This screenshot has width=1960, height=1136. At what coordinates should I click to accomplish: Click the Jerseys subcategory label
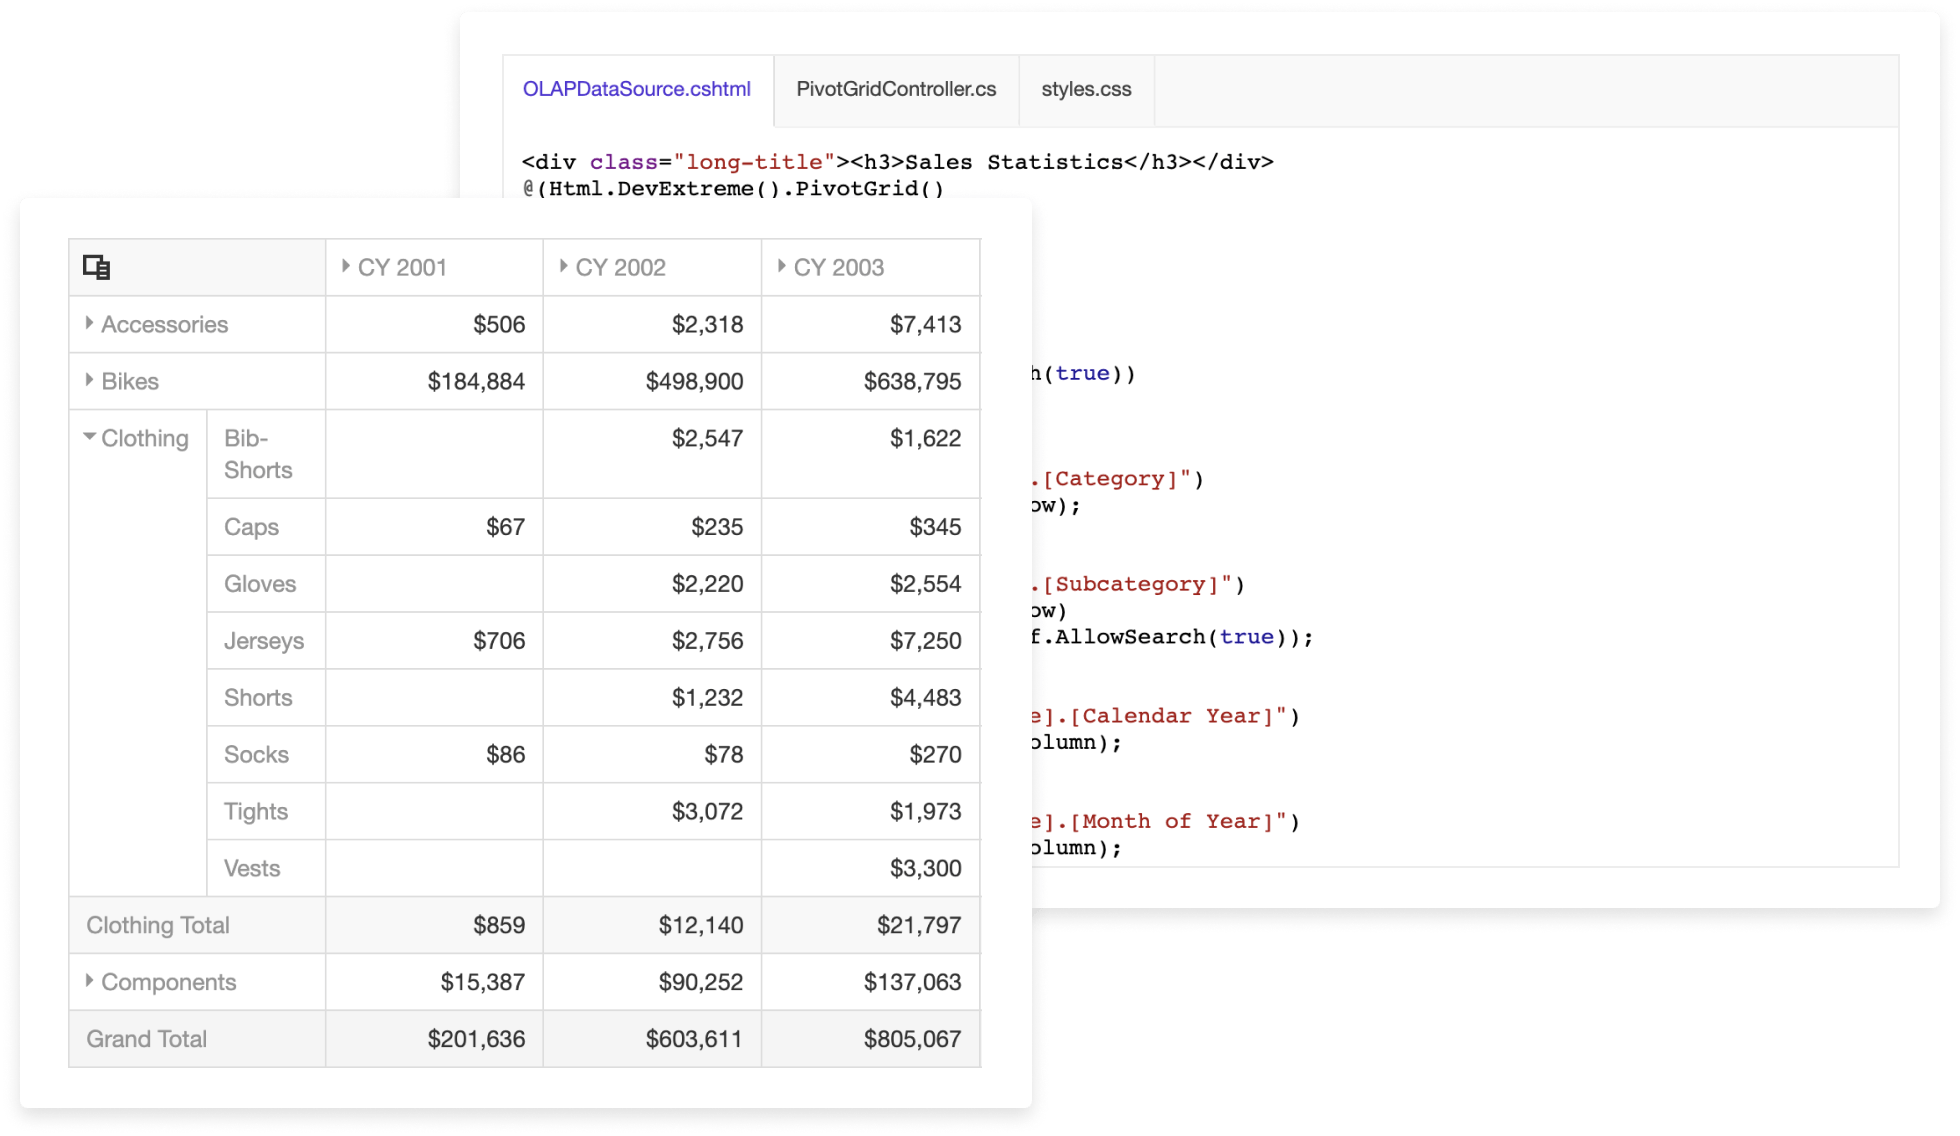point(264,640)
